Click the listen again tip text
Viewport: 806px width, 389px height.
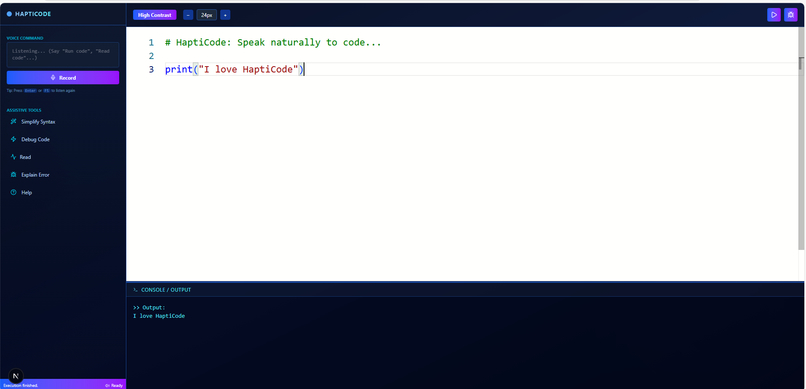click(x=41, y=90)
